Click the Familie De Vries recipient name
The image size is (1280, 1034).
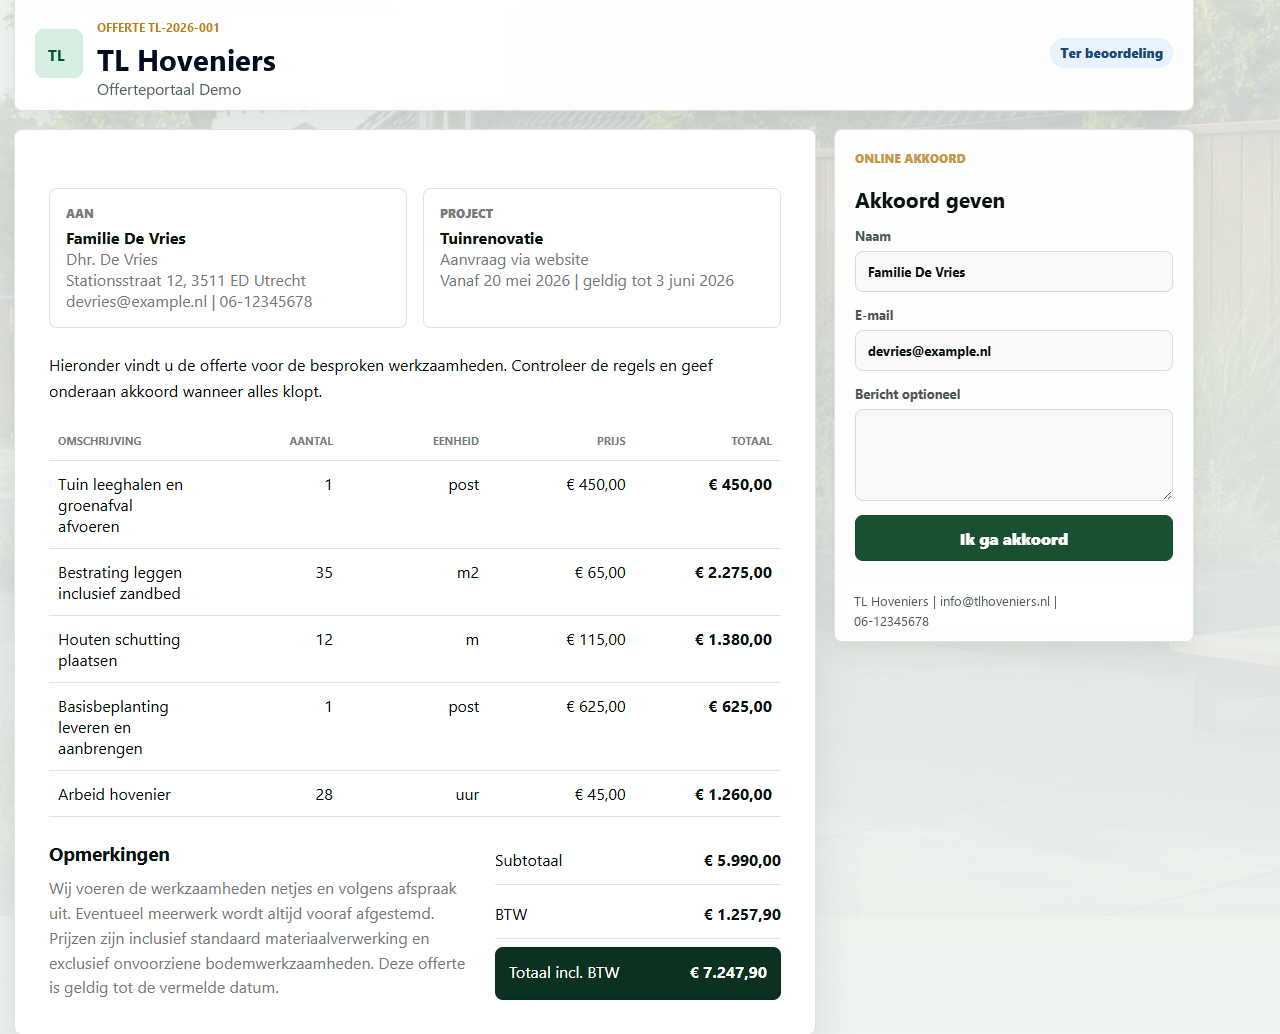(x=126, y=239)
